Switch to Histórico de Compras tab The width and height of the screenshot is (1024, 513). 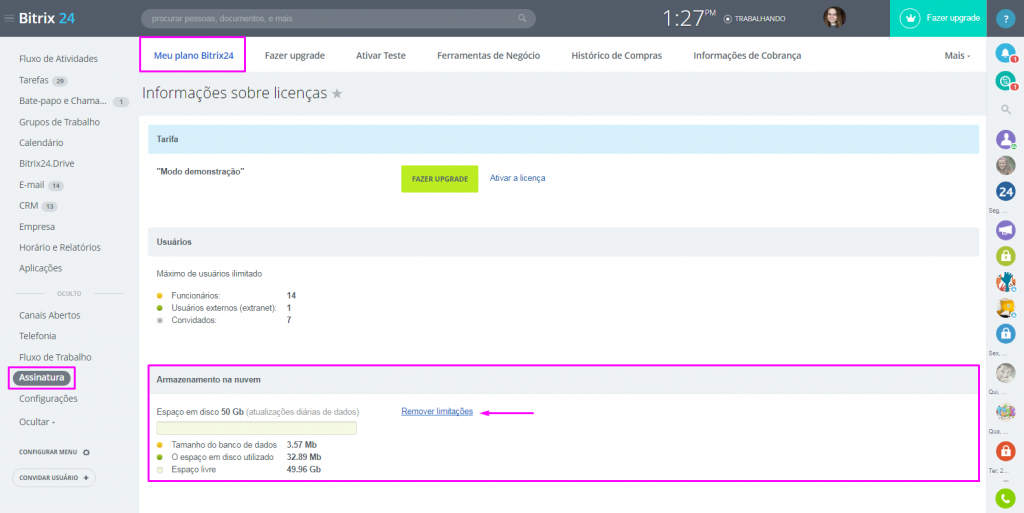616,55
